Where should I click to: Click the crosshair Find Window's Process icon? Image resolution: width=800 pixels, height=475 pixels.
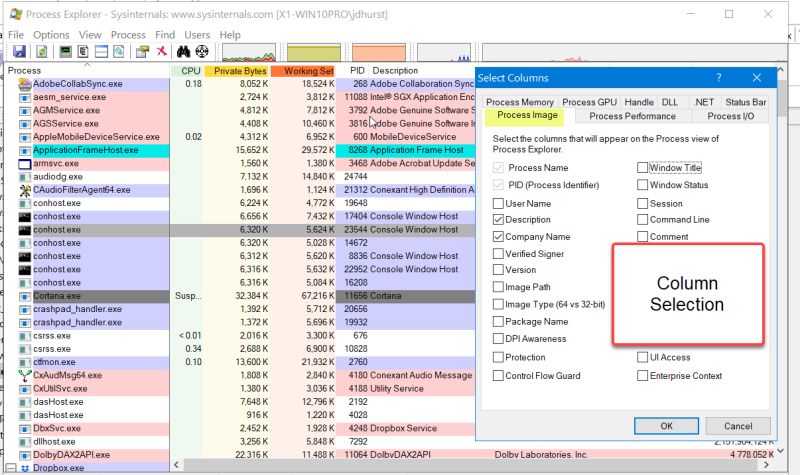coord(202,52)
